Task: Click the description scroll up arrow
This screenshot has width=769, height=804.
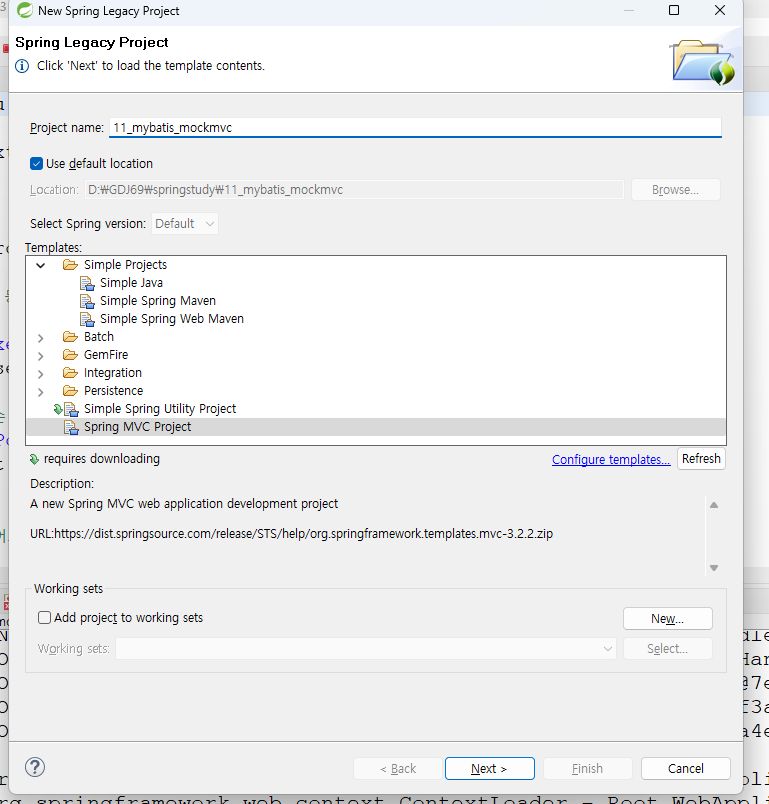Action: click(x=714, y=505)
